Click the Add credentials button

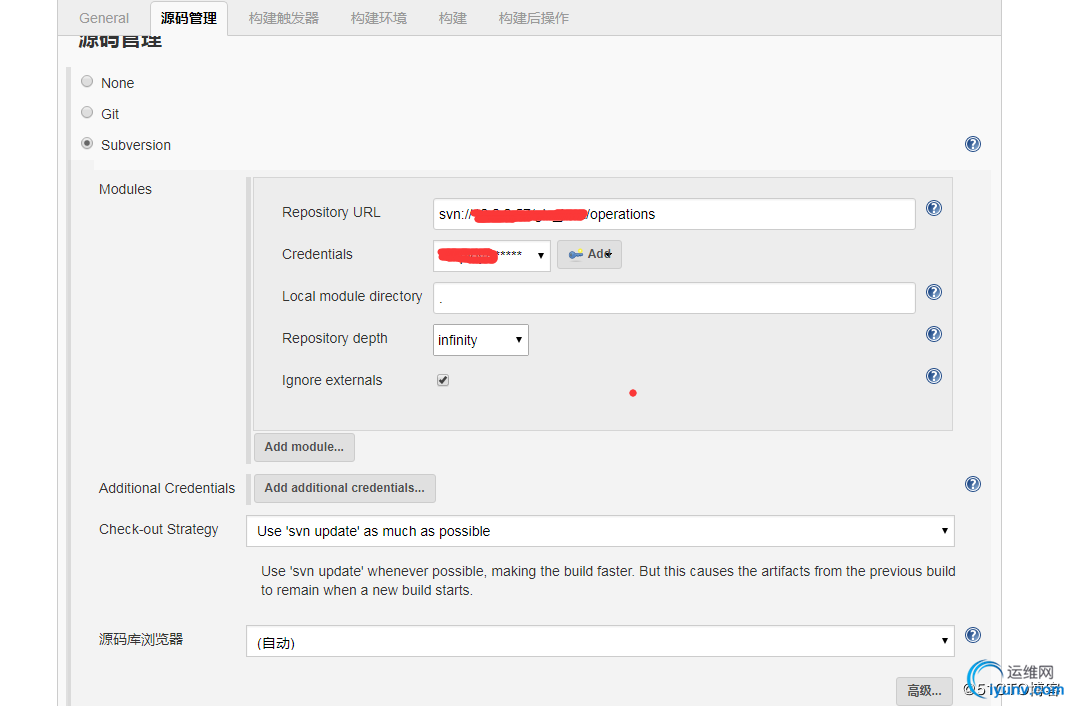pos(589,254)
